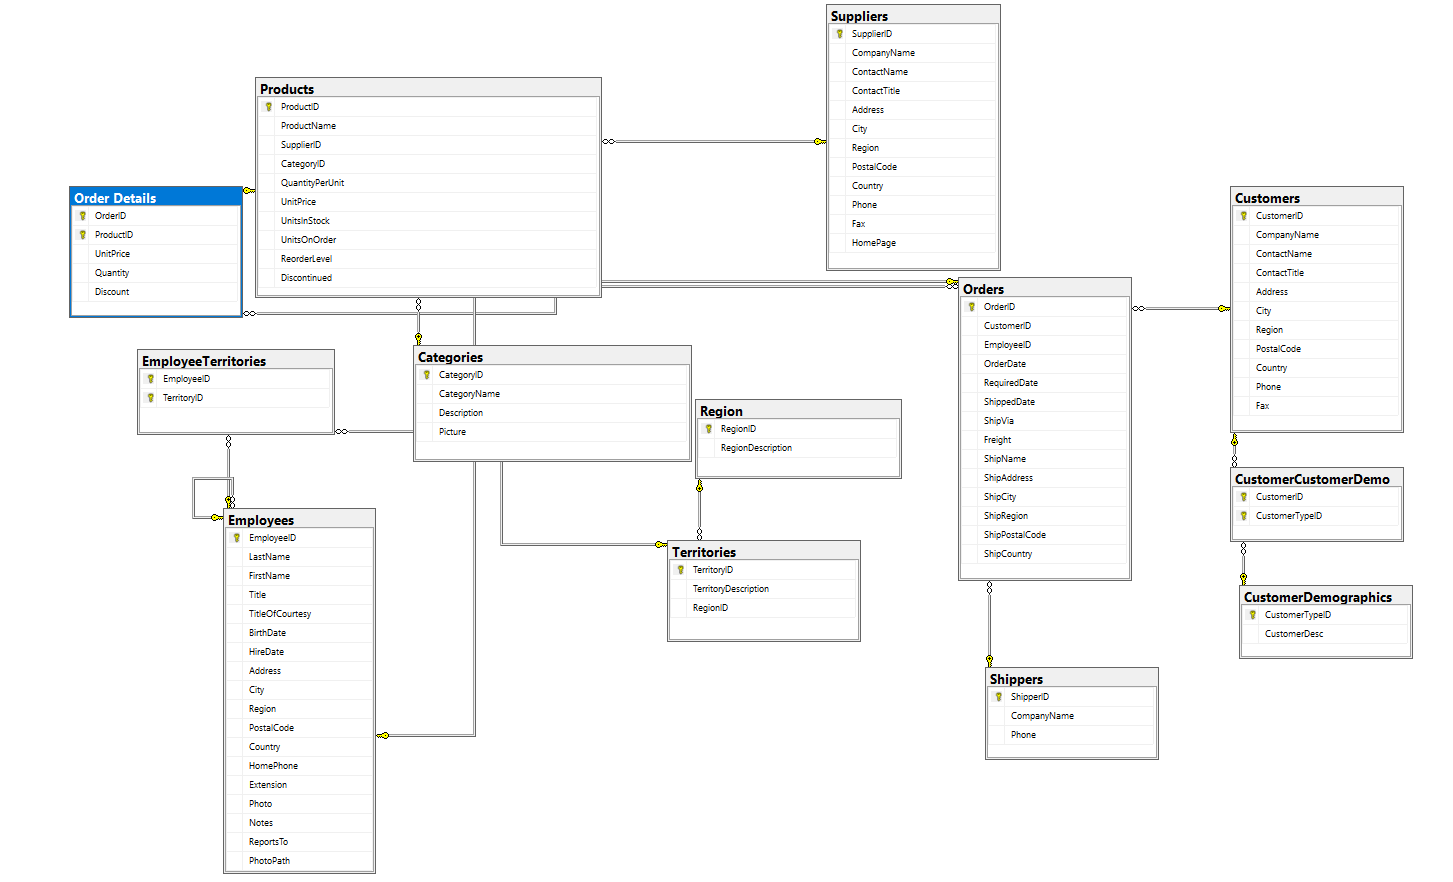Select the Customers table title bar
The height and width of the screenshot is (882, 1453).
click(x=1315, y=198)
